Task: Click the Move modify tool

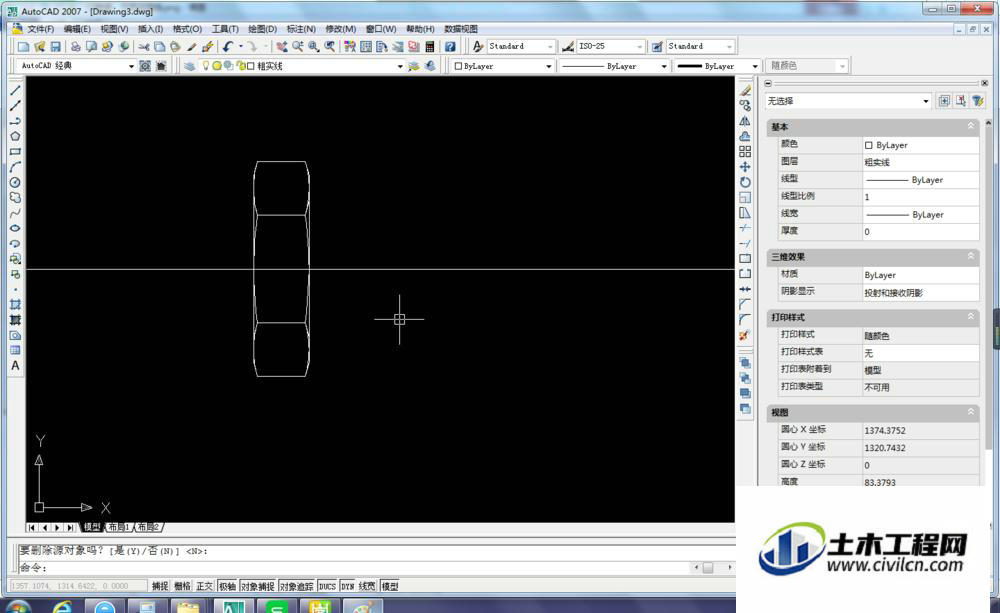Action: tap(745, 167)
